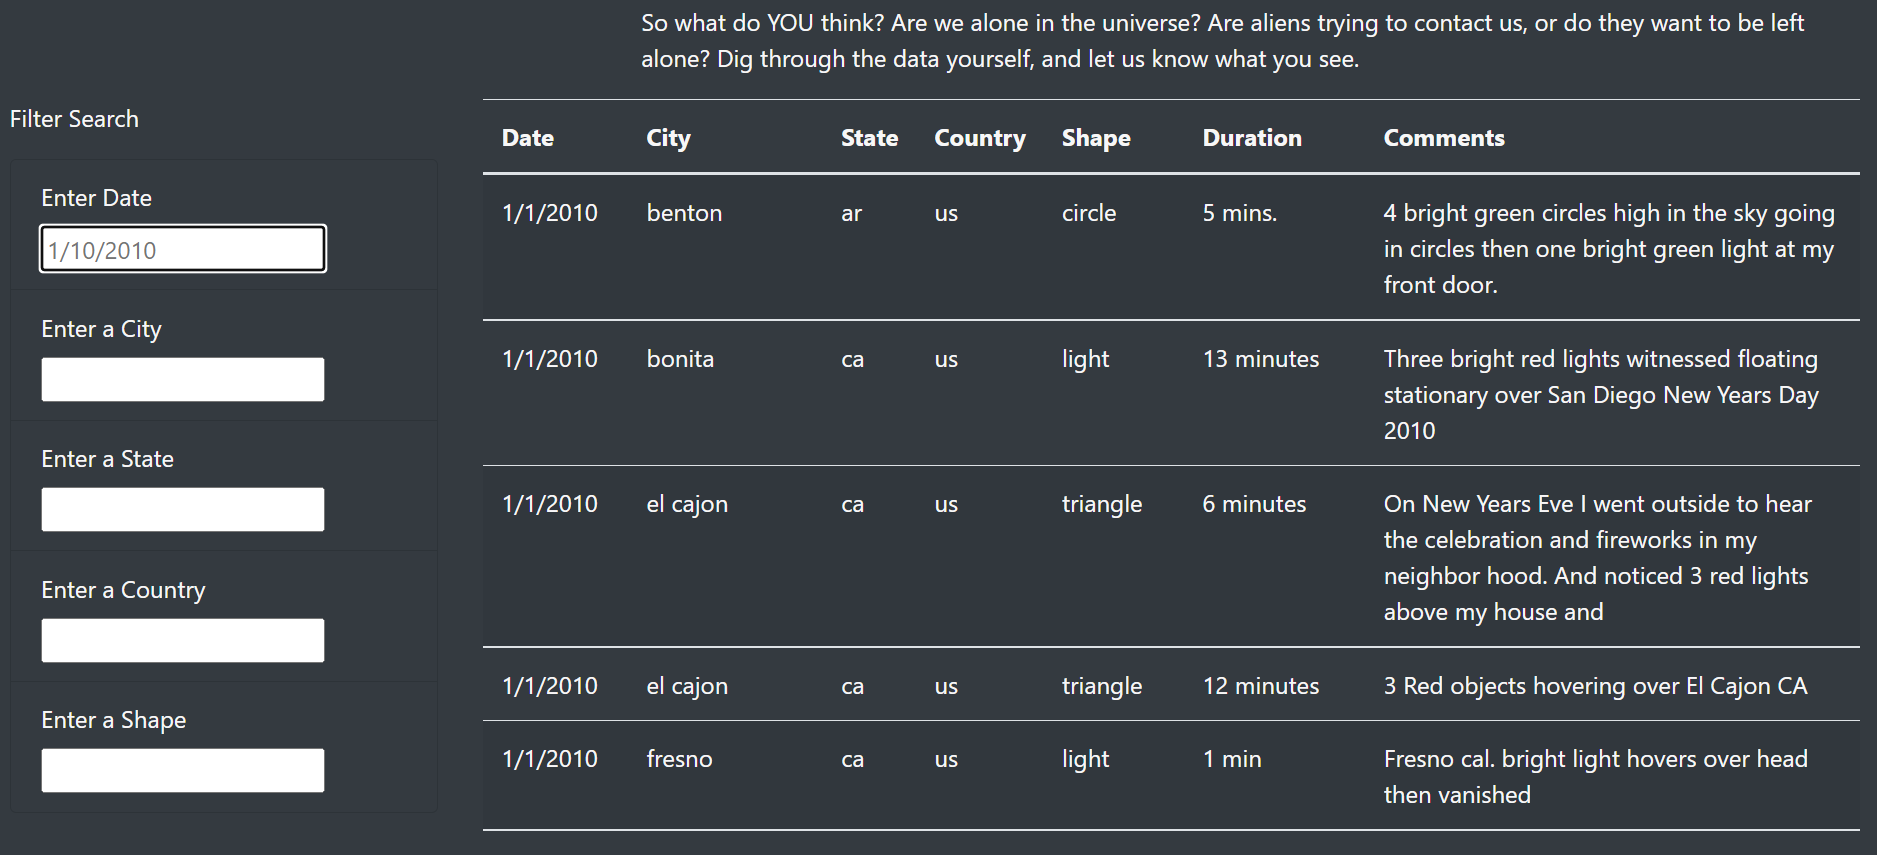1877x855 pixels.
Task: Select the bonita city cell
Action: coord(680,359)
